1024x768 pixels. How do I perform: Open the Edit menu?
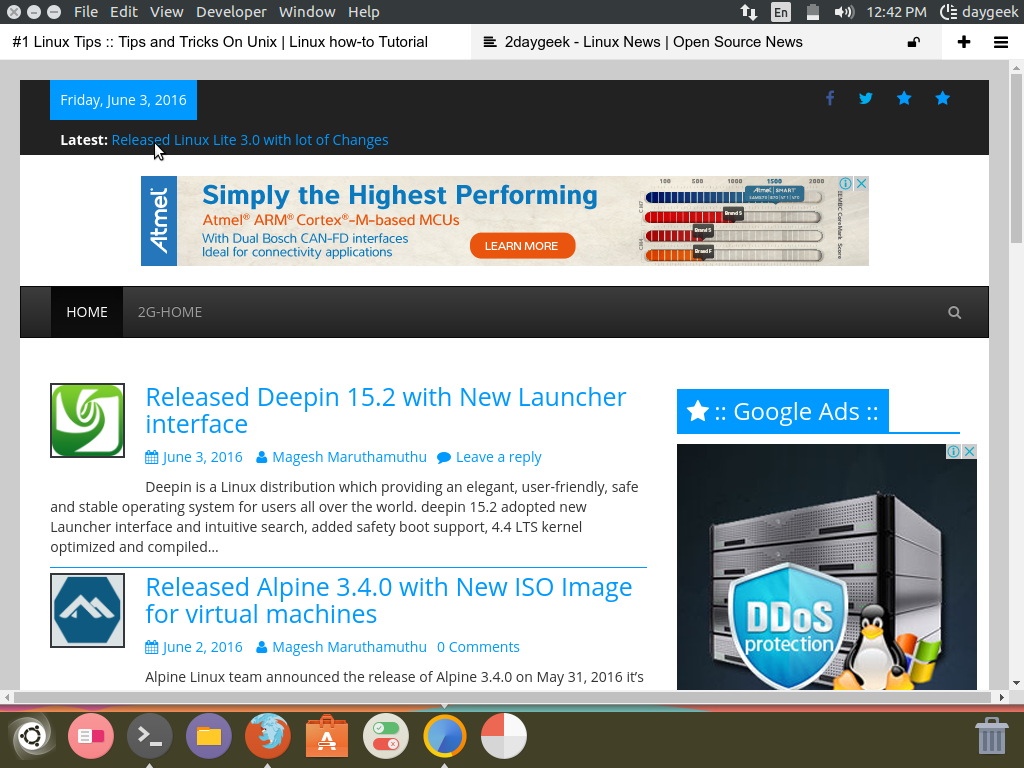(123, 12)
